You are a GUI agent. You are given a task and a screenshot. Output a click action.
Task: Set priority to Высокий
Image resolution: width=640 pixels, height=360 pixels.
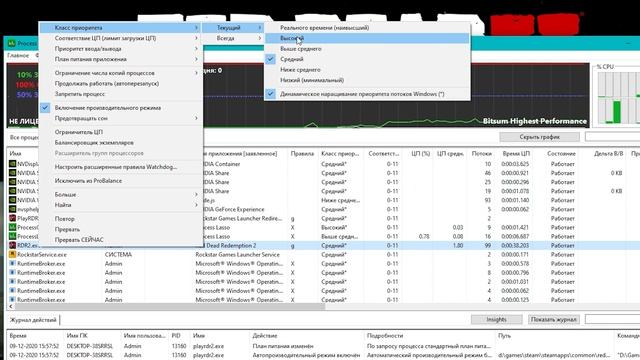point(367,38)
